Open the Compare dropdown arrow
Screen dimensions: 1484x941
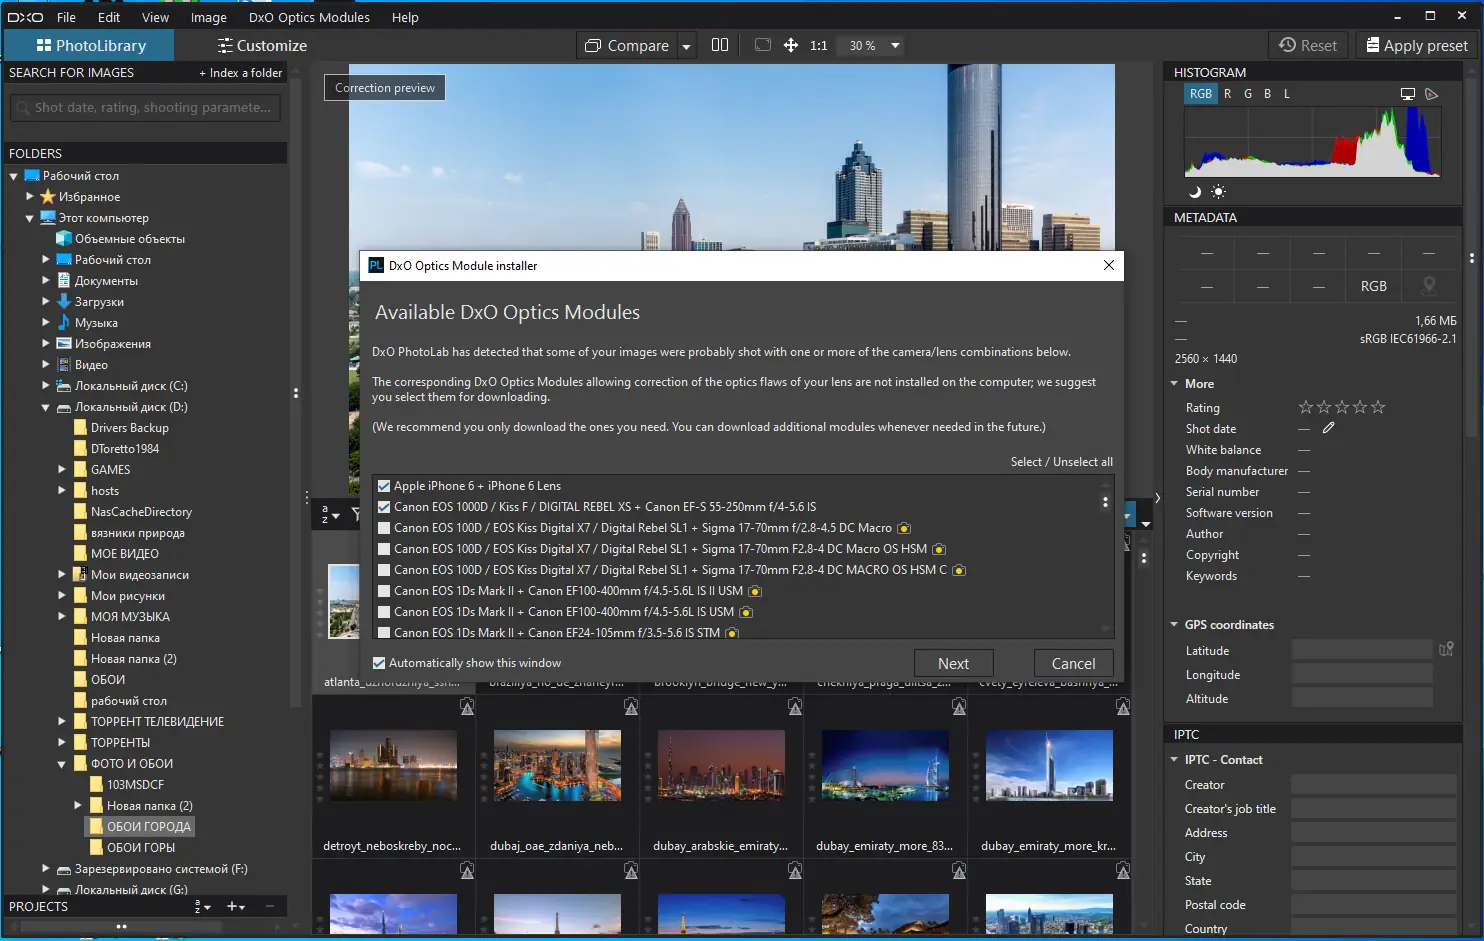tap(686, 46)
